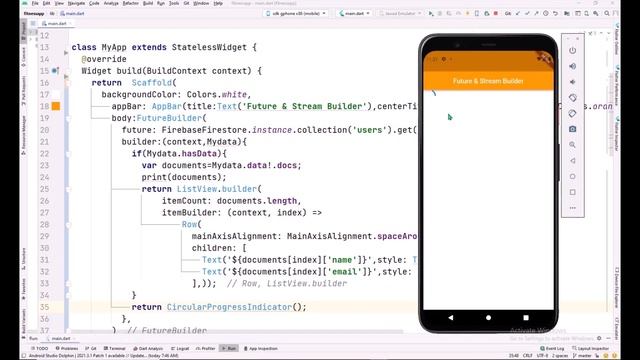Screen dimensions: 640x360
Task: Open the device selector dropdown
Action: click(x=296, y=13)
